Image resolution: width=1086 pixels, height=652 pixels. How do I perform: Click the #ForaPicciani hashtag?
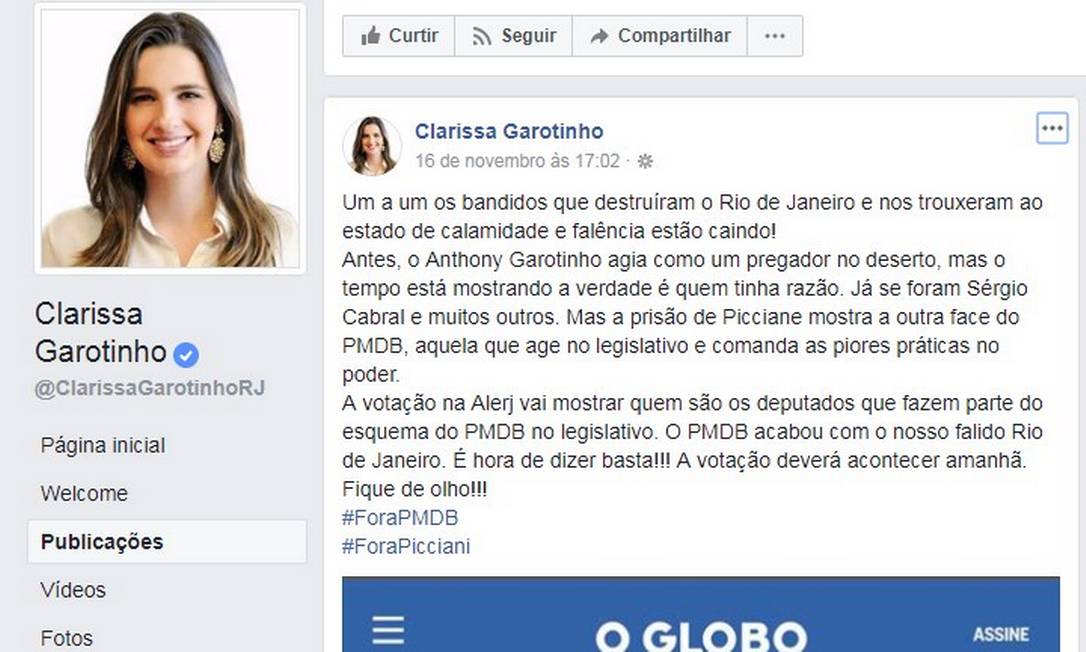click(x=406, y=546)
